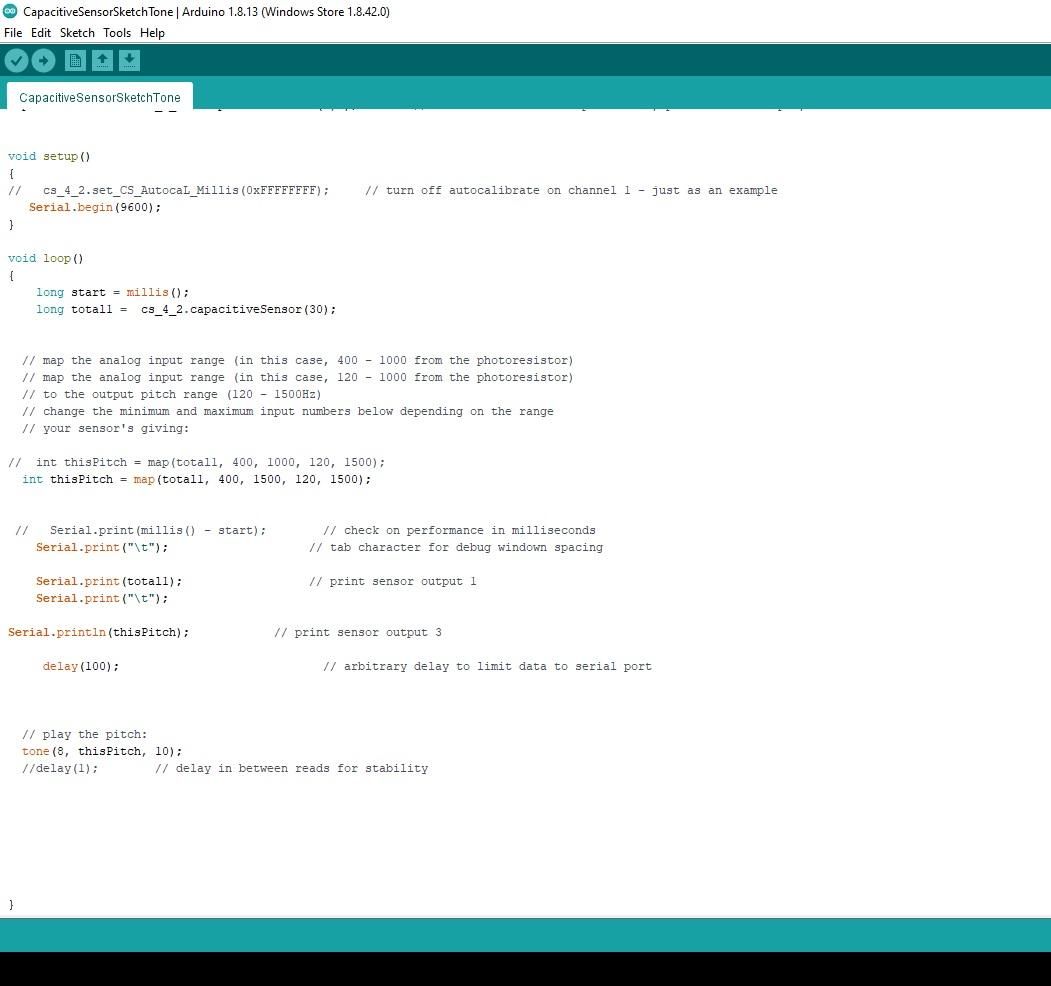Click the Arduino logo in the title bar

10,12
